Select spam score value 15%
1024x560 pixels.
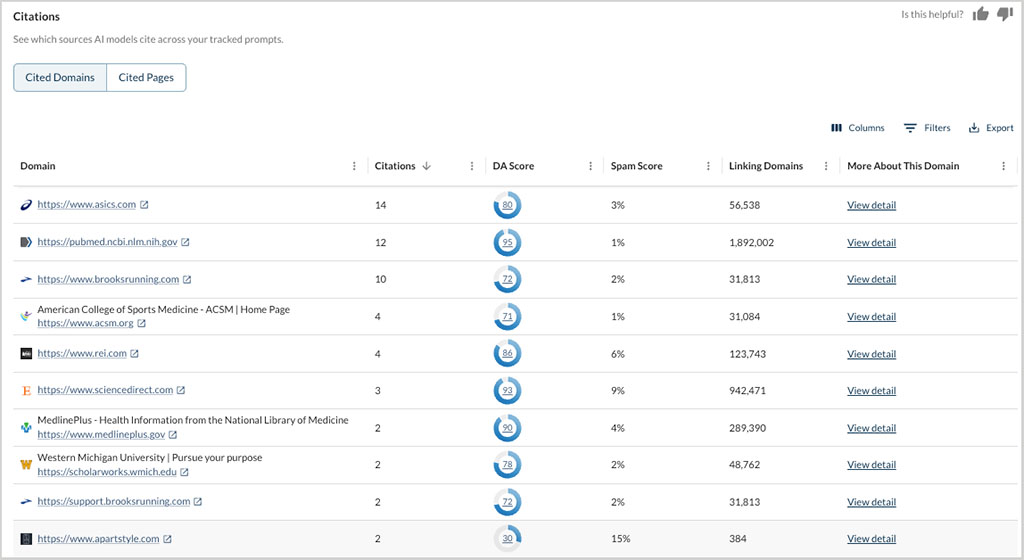pos(620,538)
